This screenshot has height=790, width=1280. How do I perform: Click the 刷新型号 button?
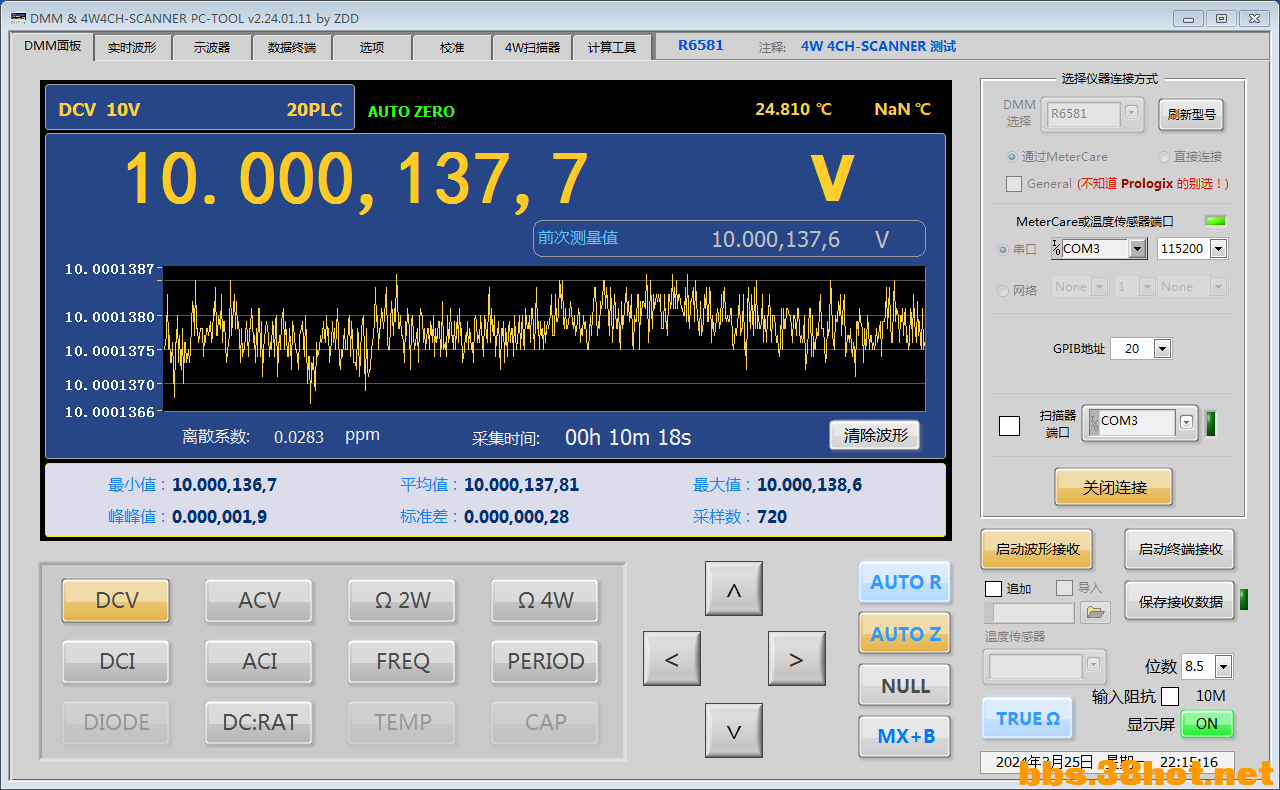pos(1191,115)
